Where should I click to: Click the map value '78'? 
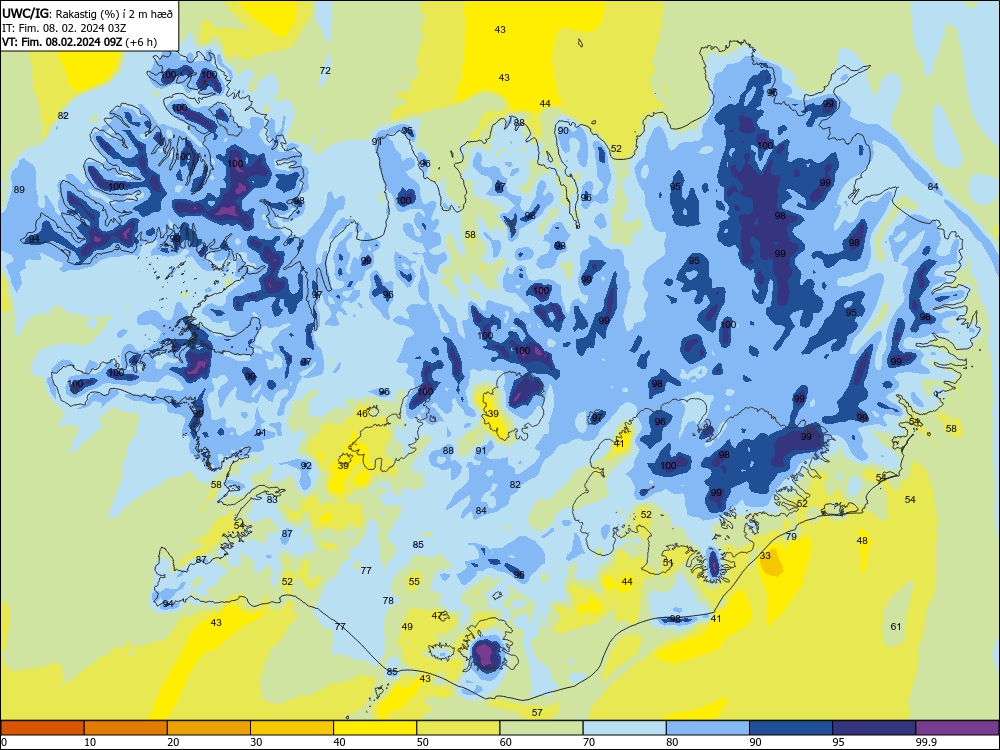388,600
